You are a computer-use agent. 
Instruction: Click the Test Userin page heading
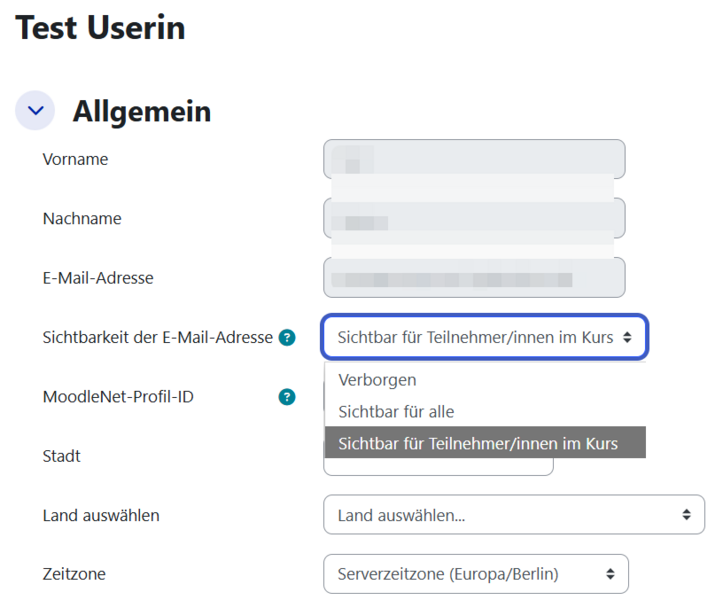tap(100, 27)
